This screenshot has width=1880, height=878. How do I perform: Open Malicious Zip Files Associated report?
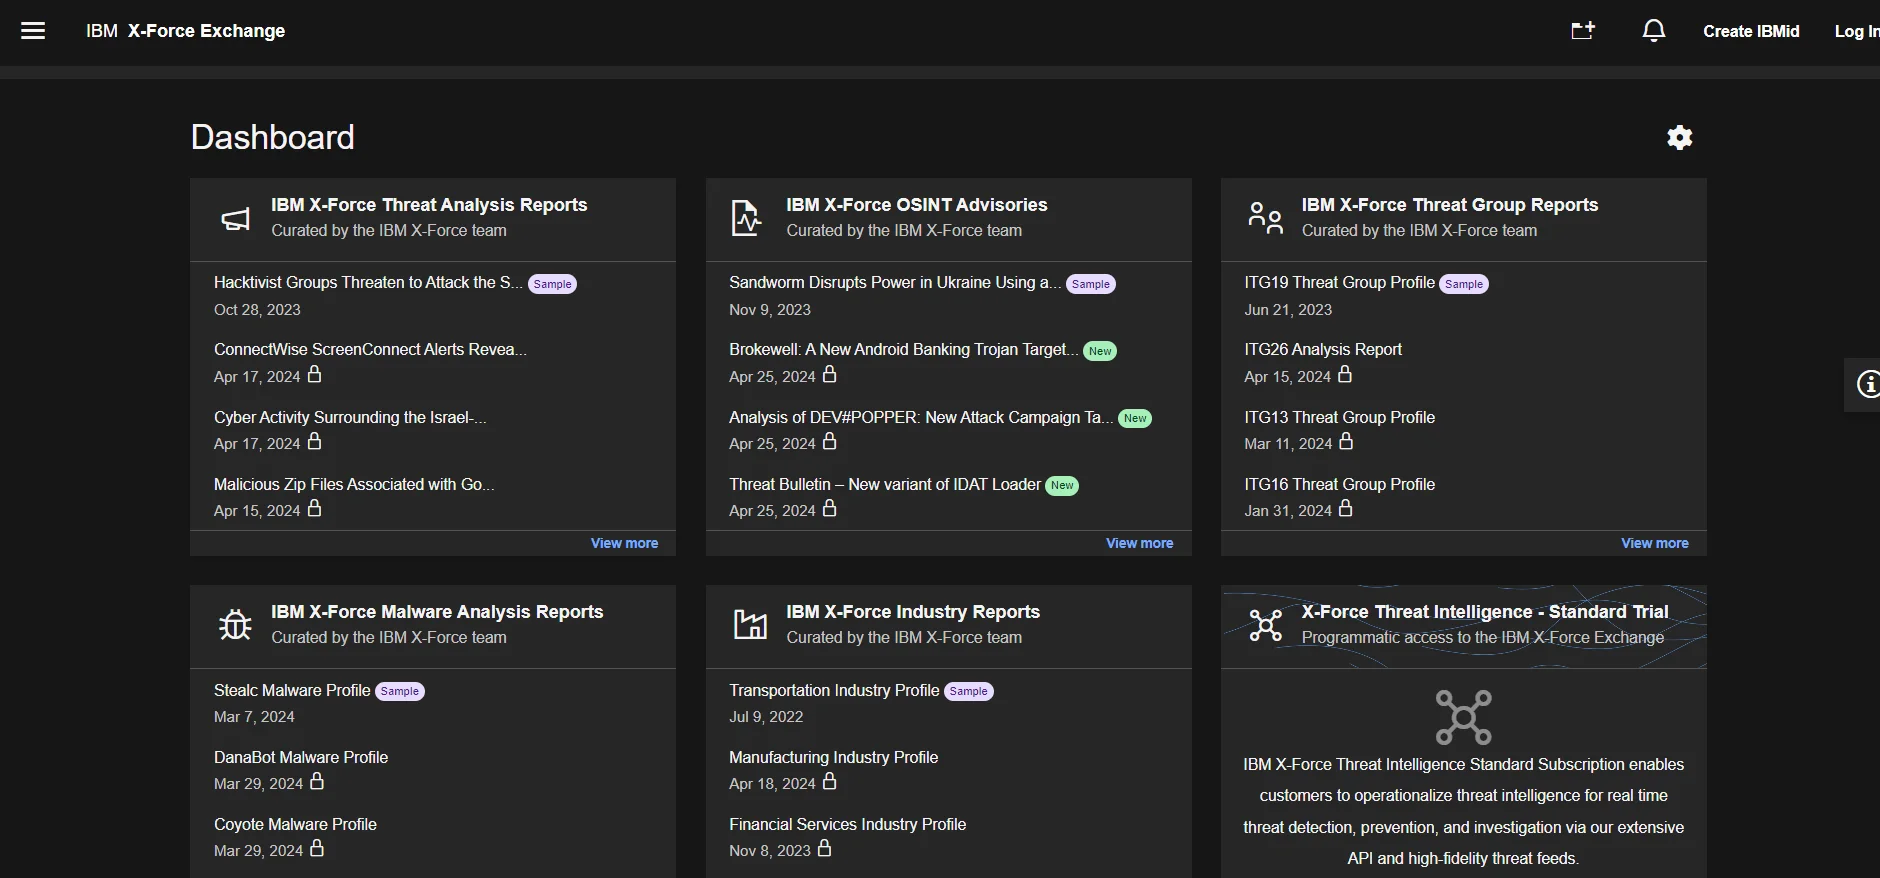[354, 484]
